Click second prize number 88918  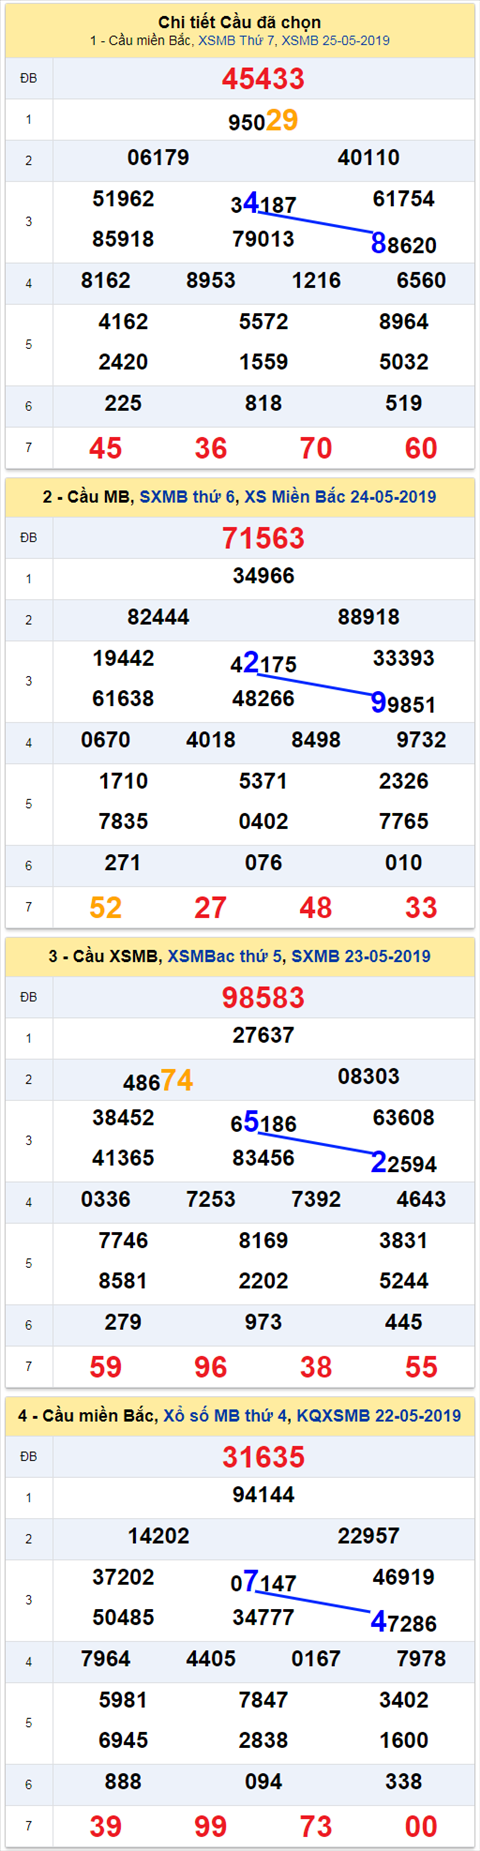[x=368, y=617]
